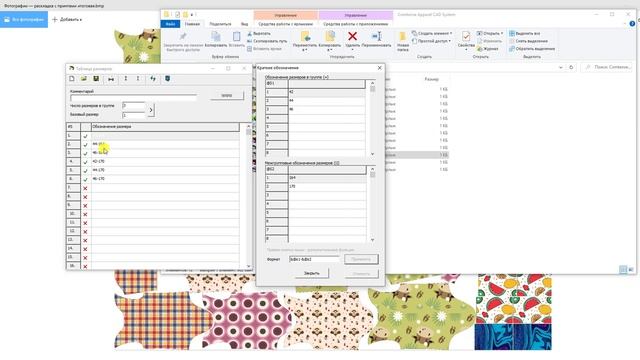Toggle the red cross in size row 7
Image resolution: width=640 pixels, height=360 pixels.
[x=85, y=188]
